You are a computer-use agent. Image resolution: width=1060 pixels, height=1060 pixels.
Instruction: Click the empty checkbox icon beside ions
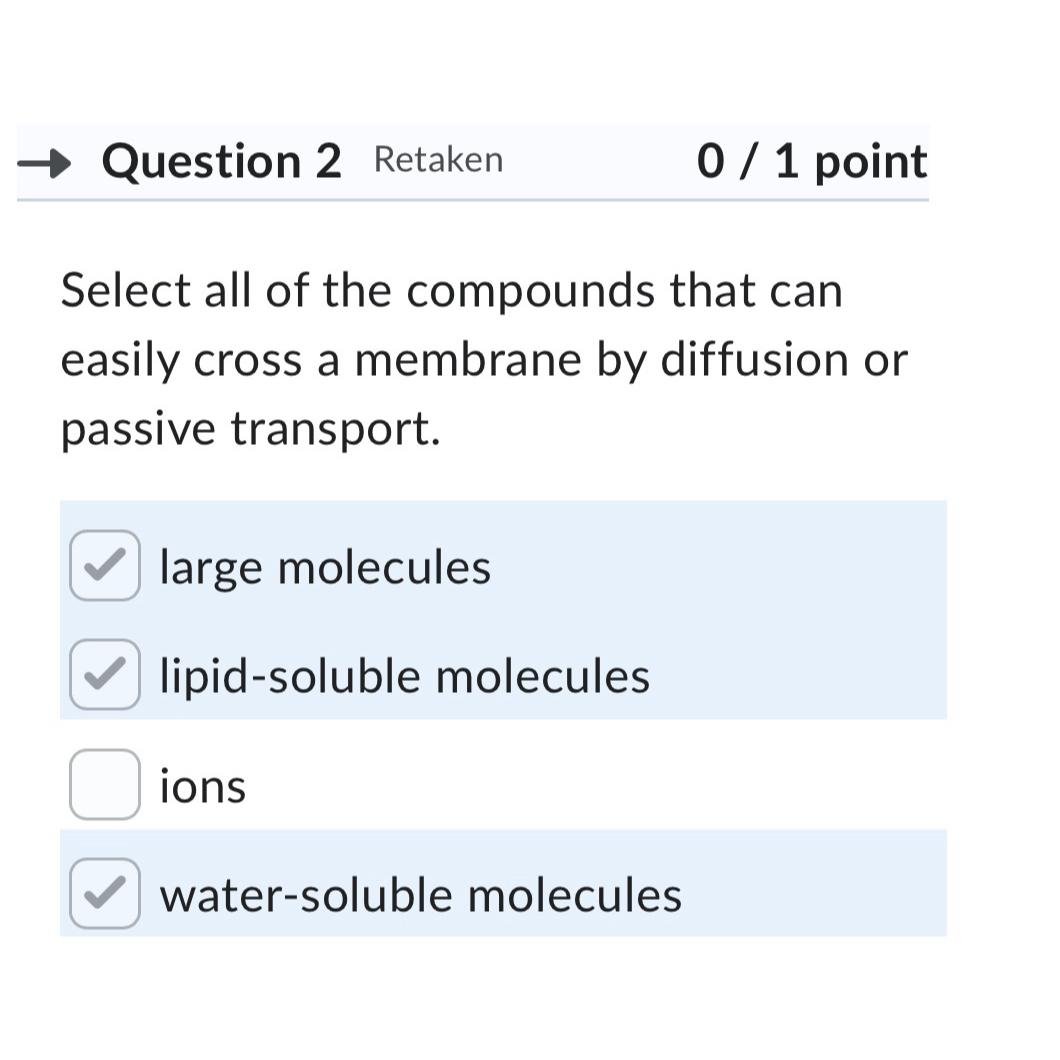click(x=104, y=786)
